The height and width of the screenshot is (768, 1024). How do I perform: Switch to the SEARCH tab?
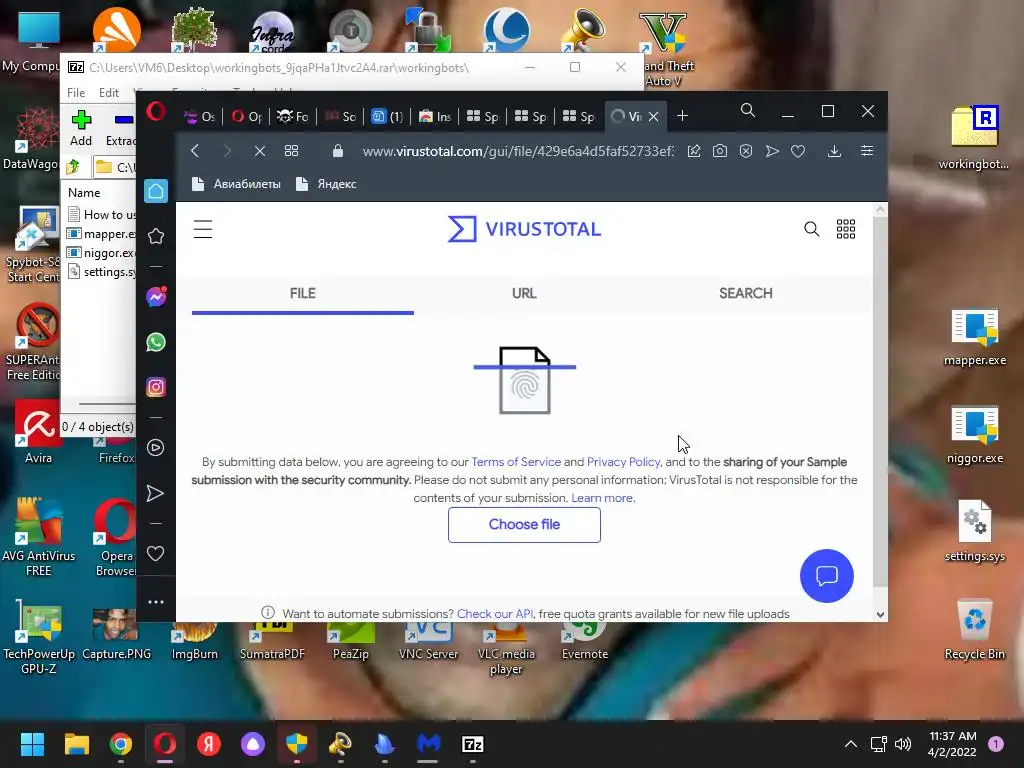(x=746, y=293)
